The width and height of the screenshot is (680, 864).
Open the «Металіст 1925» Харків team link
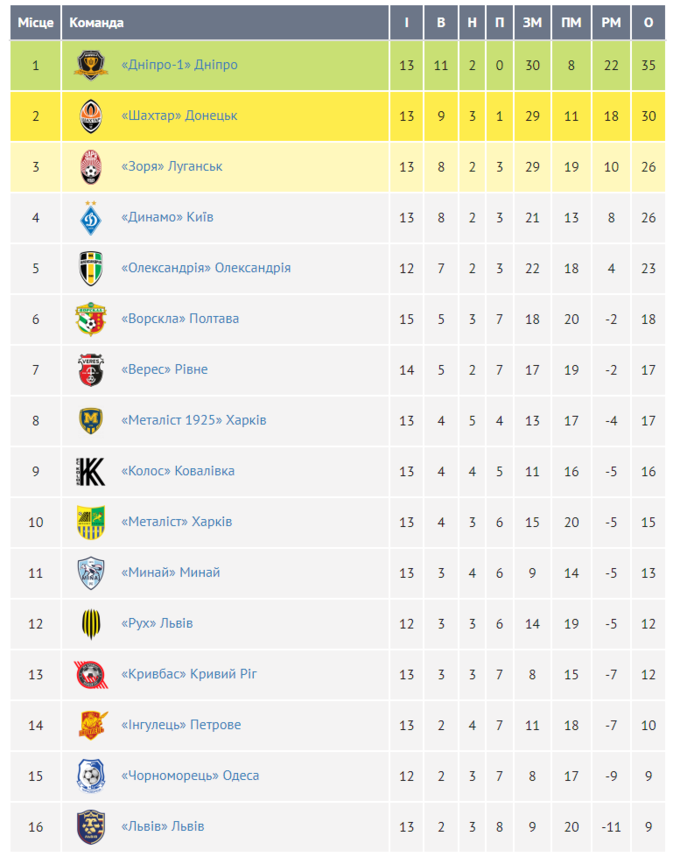tap(193, 421)
